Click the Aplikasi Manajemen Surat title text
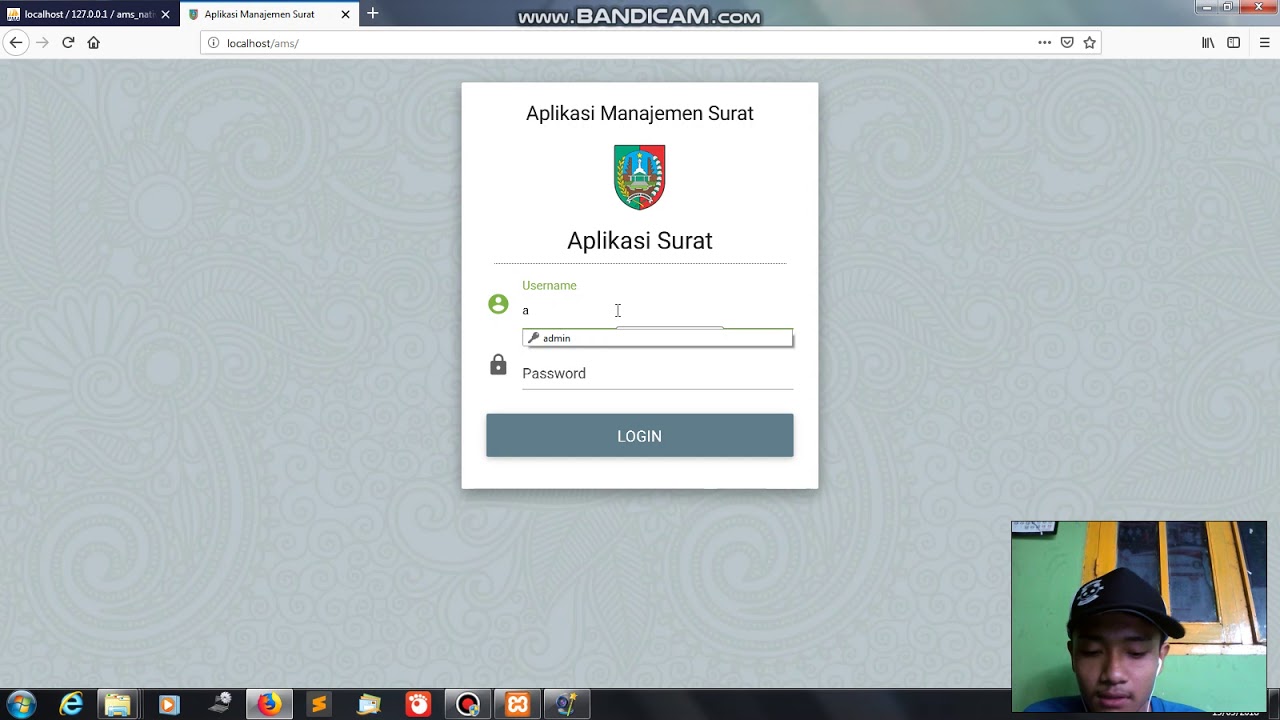This screenshot has height=720, width=1280. 640,113
